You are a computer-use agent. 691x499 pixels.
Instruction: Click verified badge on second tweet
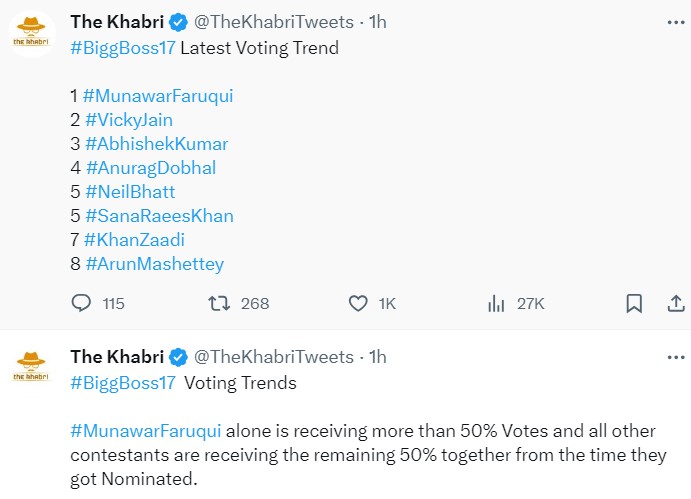tap(178, 357)
